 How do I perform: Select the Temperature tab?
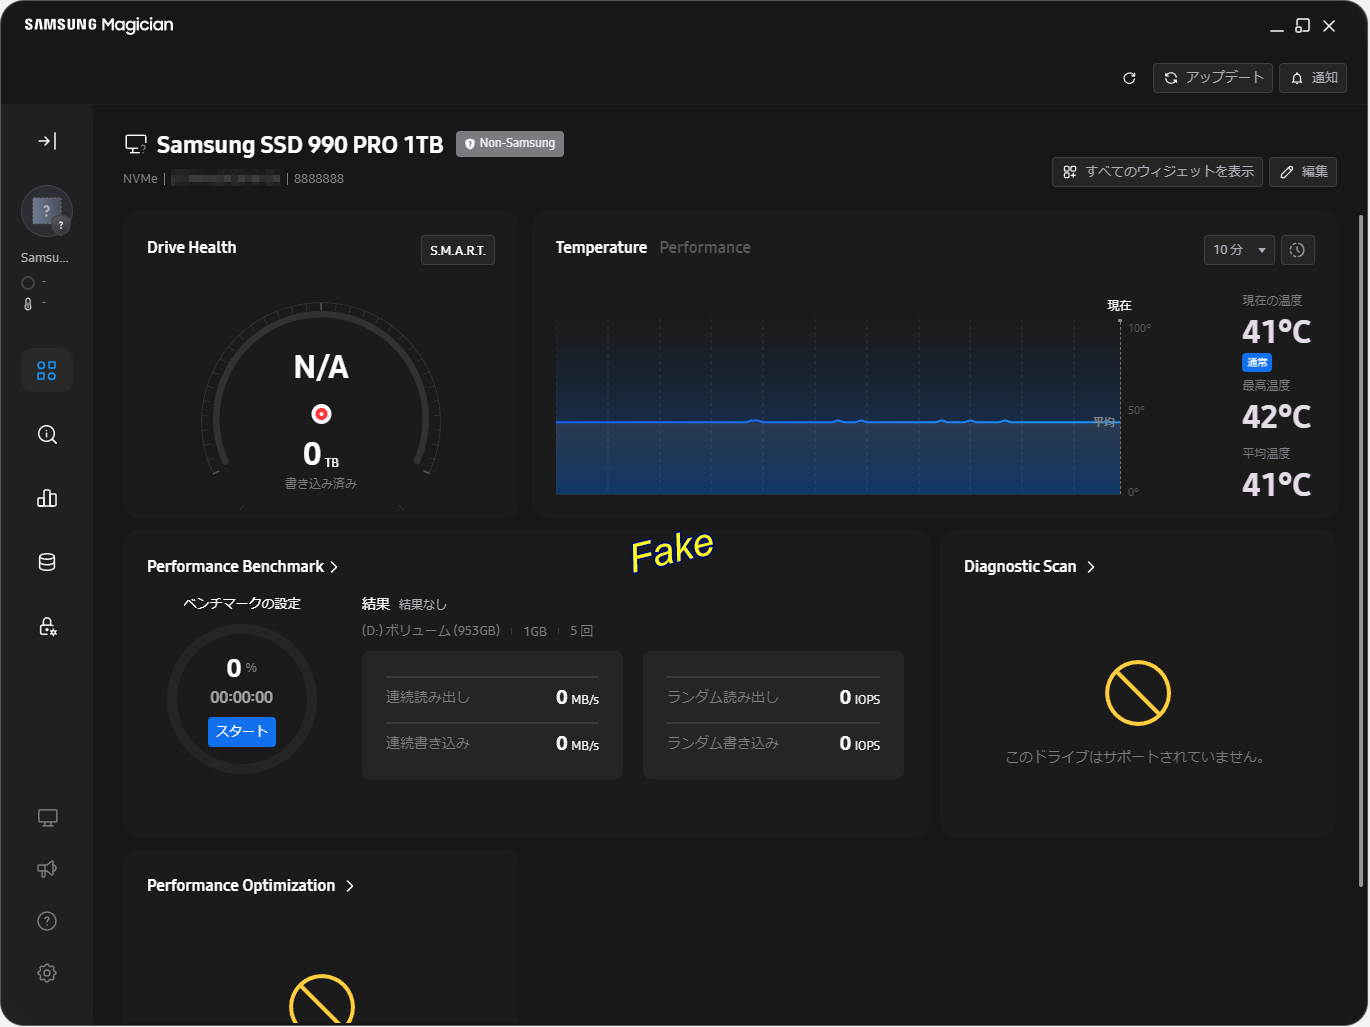(601, 248)
